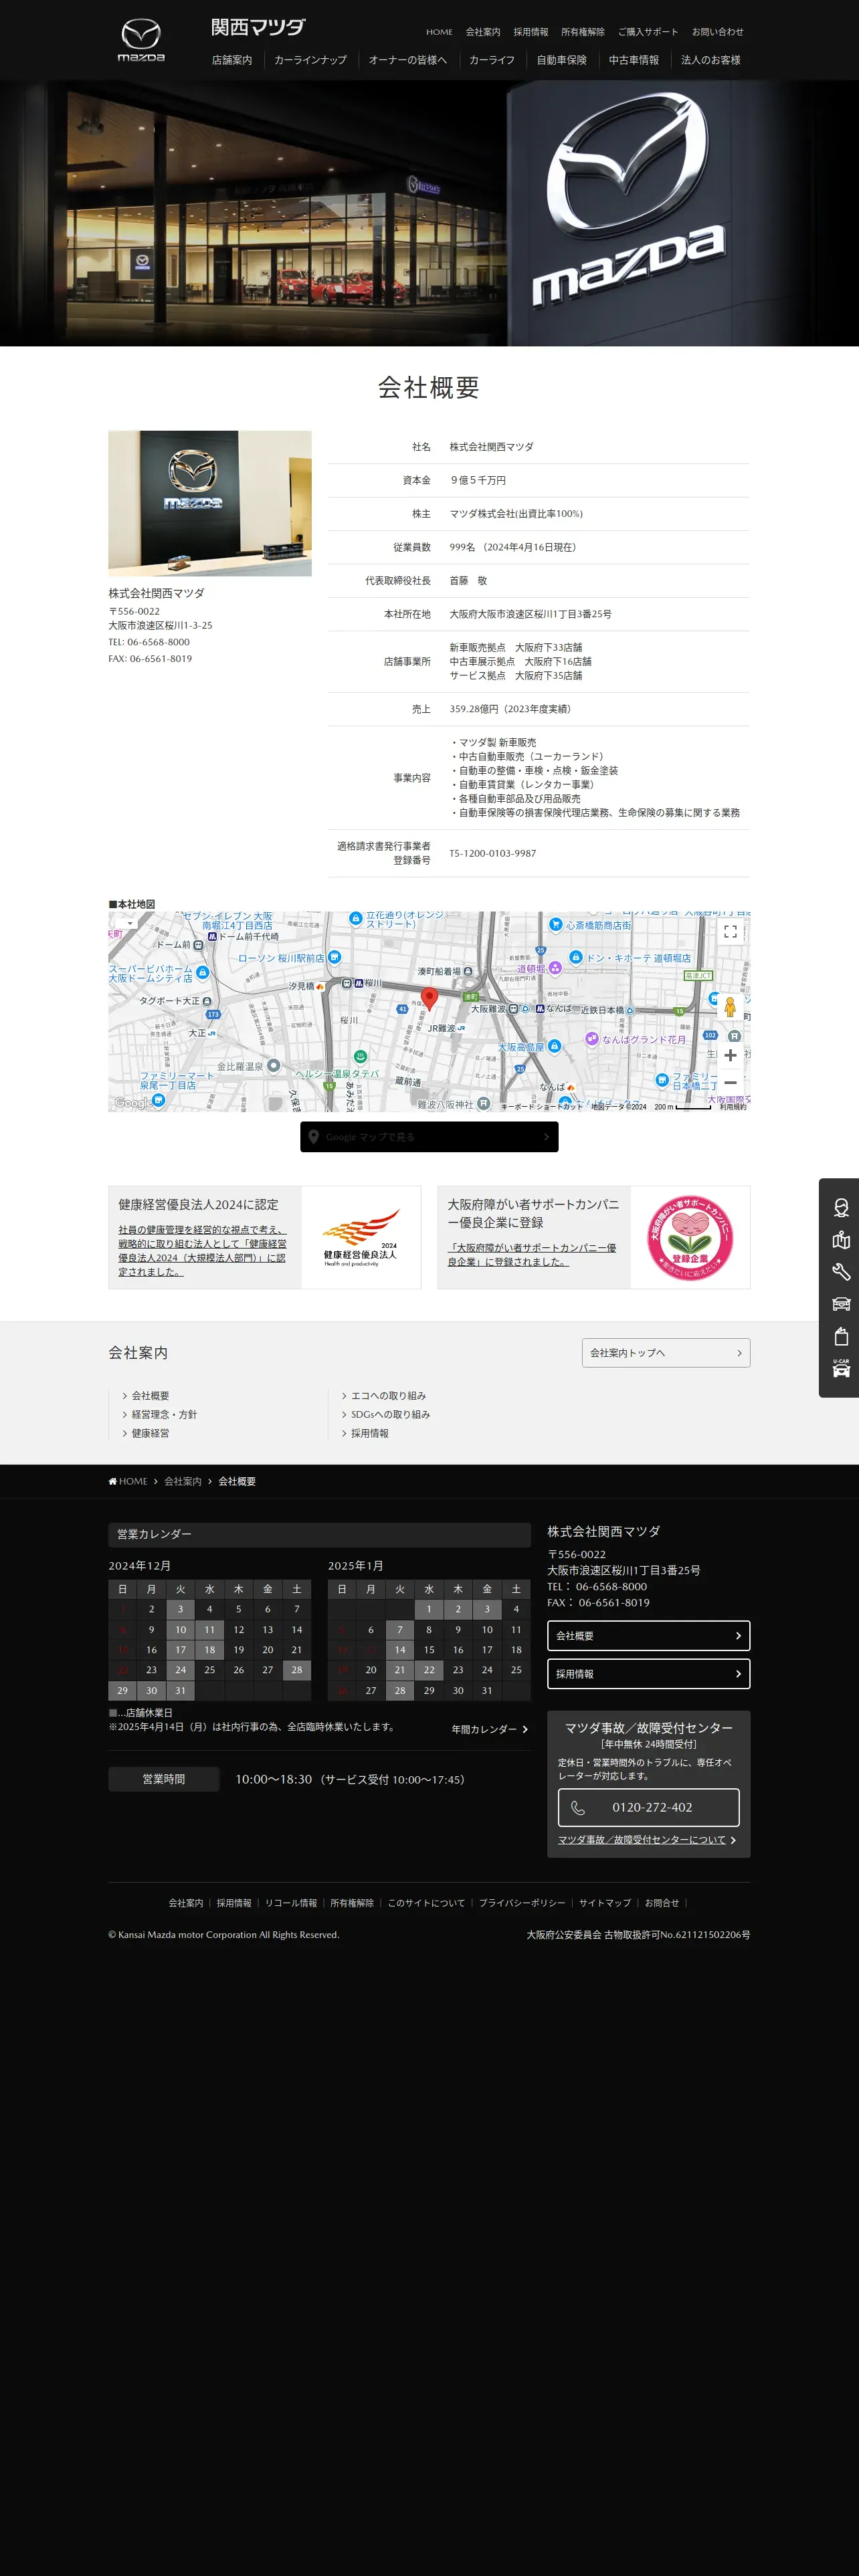Open 会社概要 in the 会社案内 link list

point(150,1395)
